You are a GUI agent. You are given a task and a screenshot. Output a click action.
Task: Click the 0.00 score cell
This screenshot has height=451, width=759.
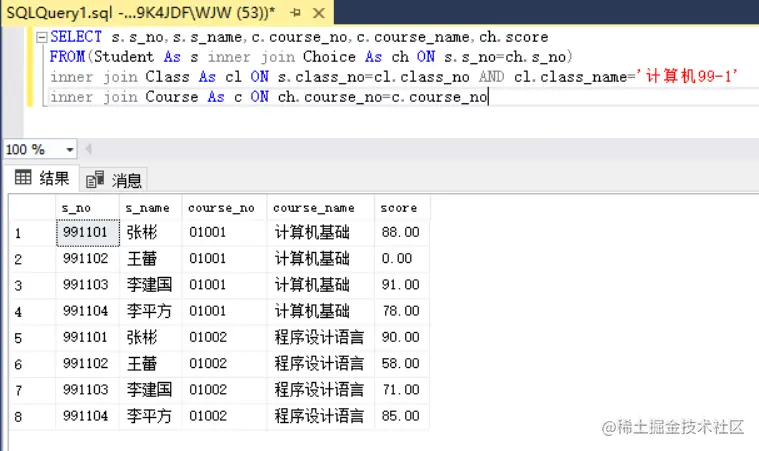tap(402, 259)
